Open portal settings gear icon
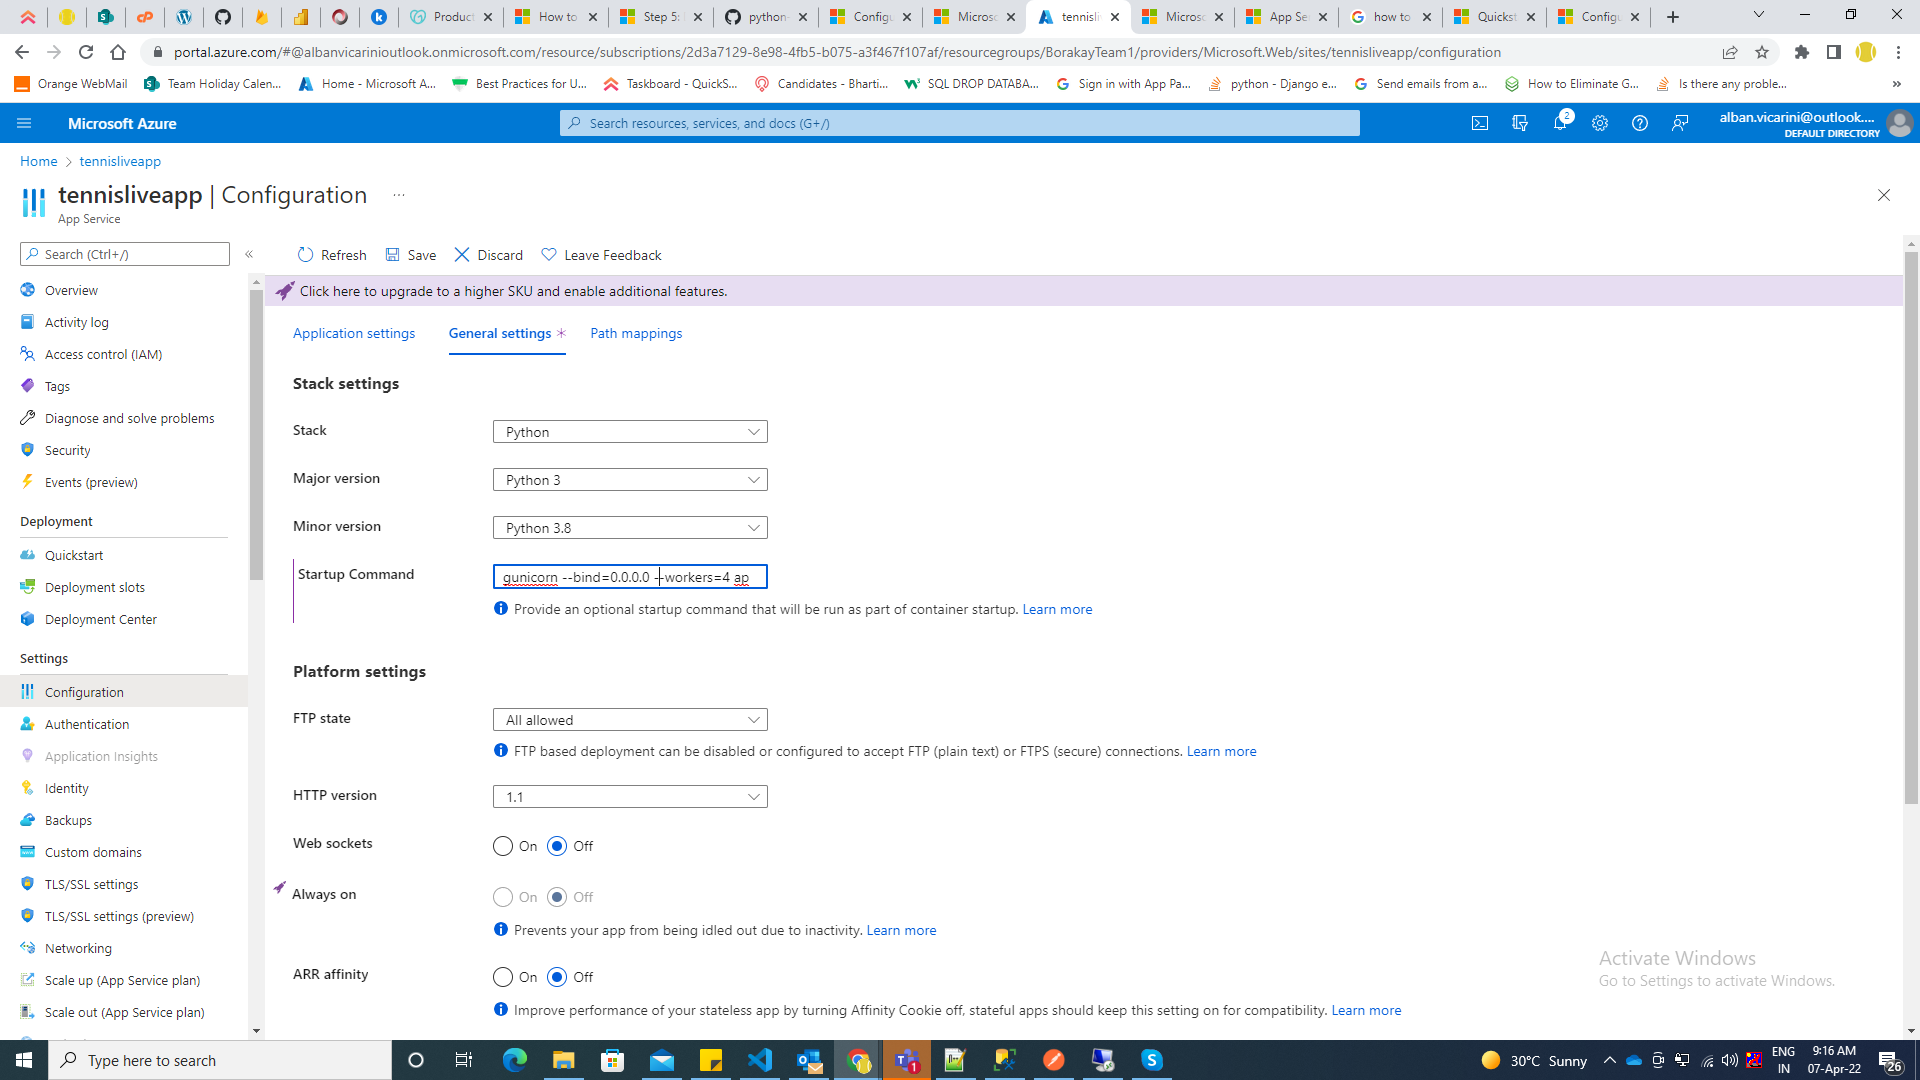Image resolution: width=1920 pixels, height=1080 pixels. coord(1600,123)
